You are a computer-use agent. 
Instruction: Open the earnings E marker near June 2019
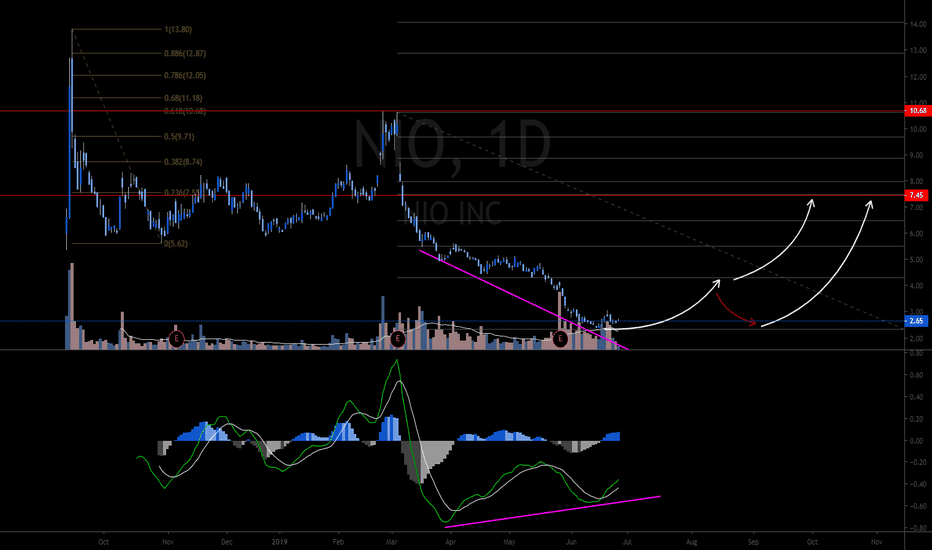(x=560, y=340)
